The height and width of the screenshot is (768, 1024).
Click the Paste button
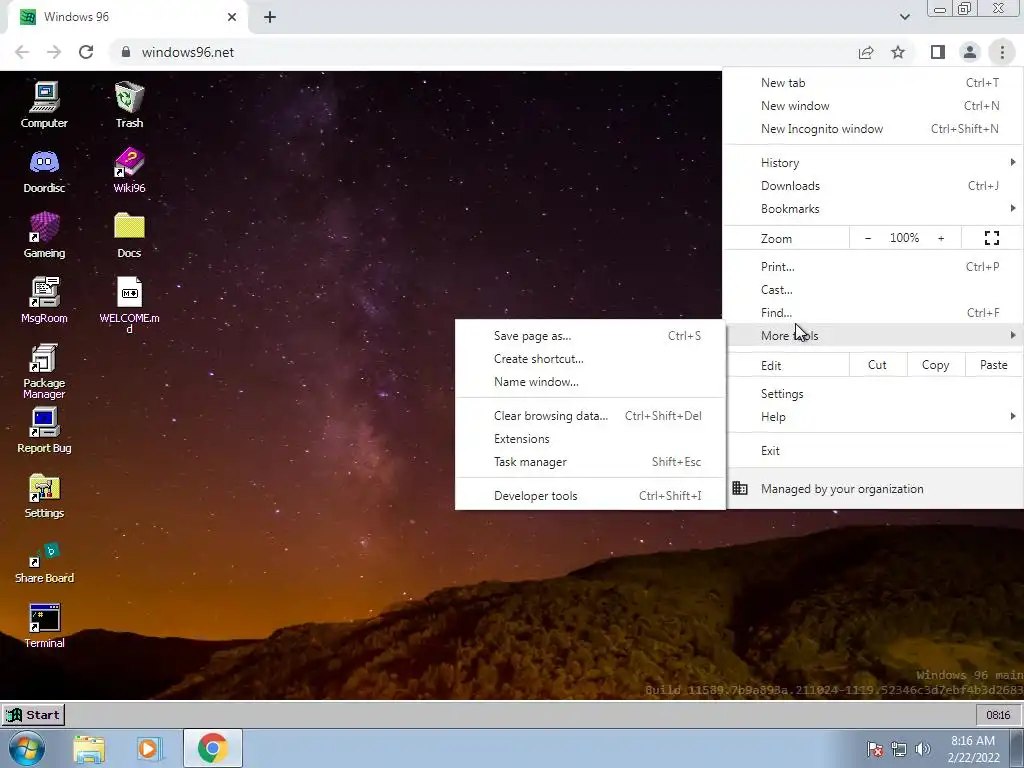(x=993, y=365)
